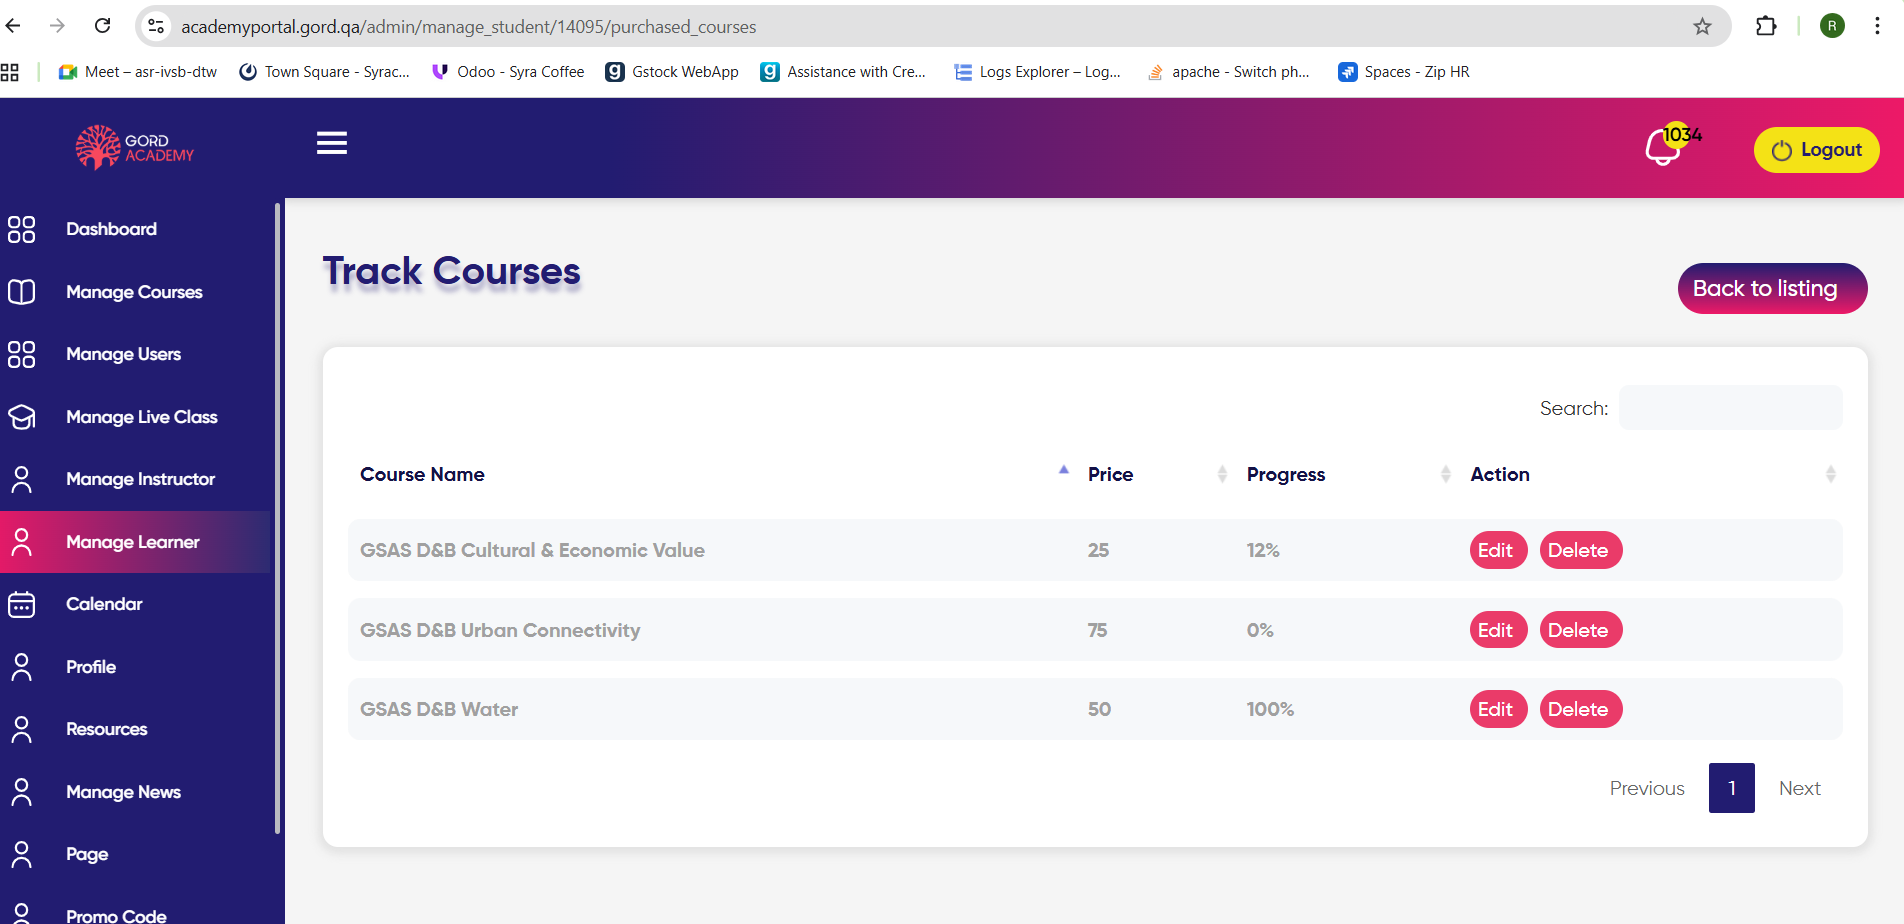1904x924 pixels.
Task: Select Manage Live Class menu item
Action: 141,417
